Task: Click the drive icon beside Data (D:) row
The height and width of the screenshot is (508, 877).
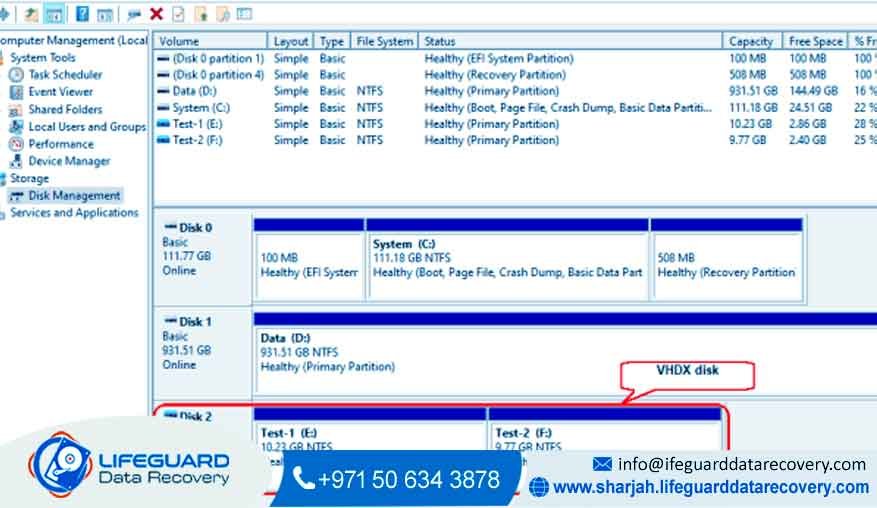Action: tap(163, 91)
